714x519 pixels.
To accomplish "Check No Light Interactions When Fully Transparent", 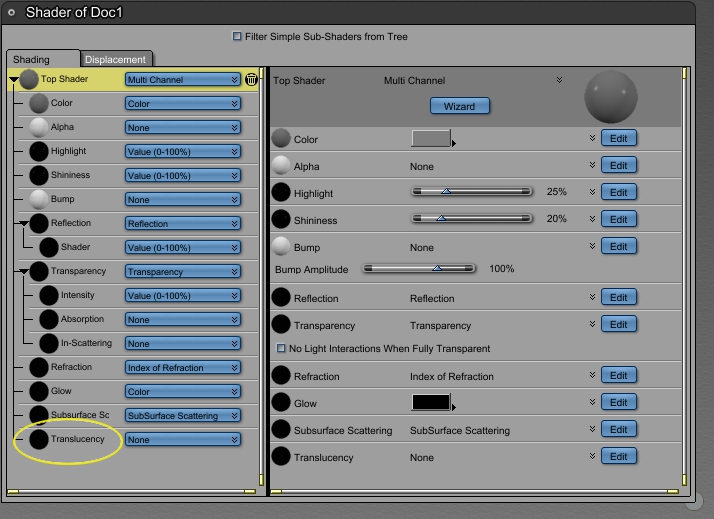I will 281,348.
